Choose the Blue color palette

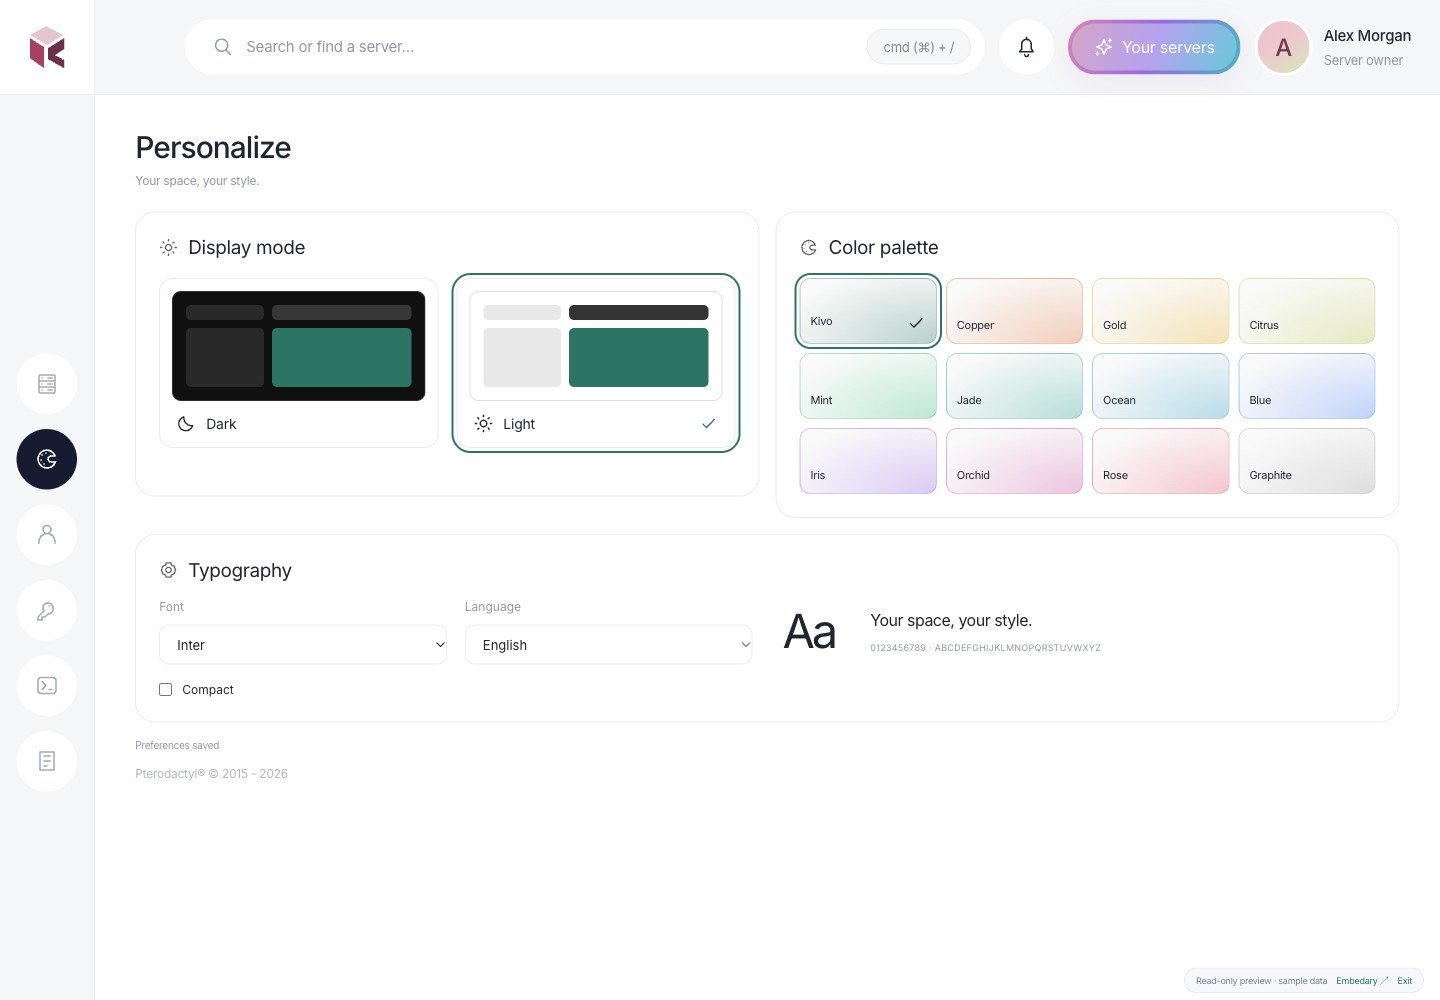[1307, 386]
